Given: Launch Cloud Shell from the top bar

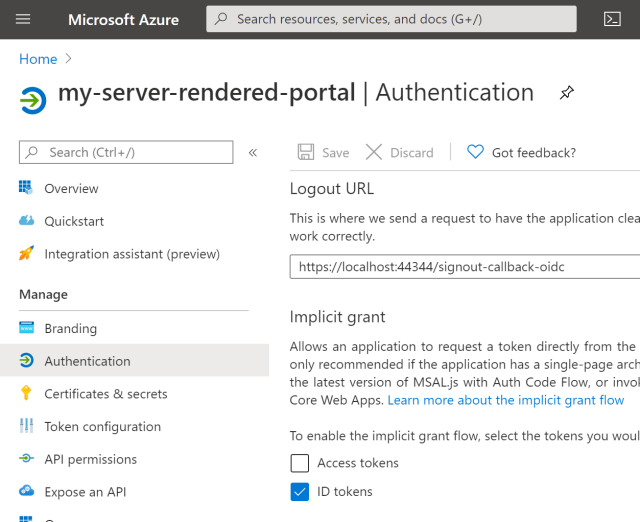Looking at the screenshot, I should tap(613, 19).
